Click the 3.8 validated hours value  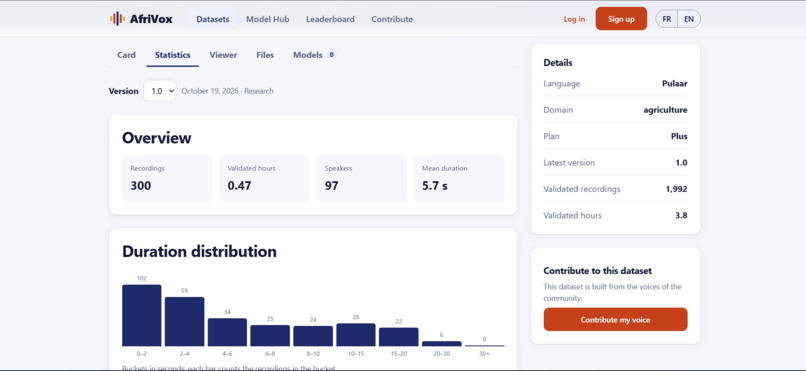681,215
